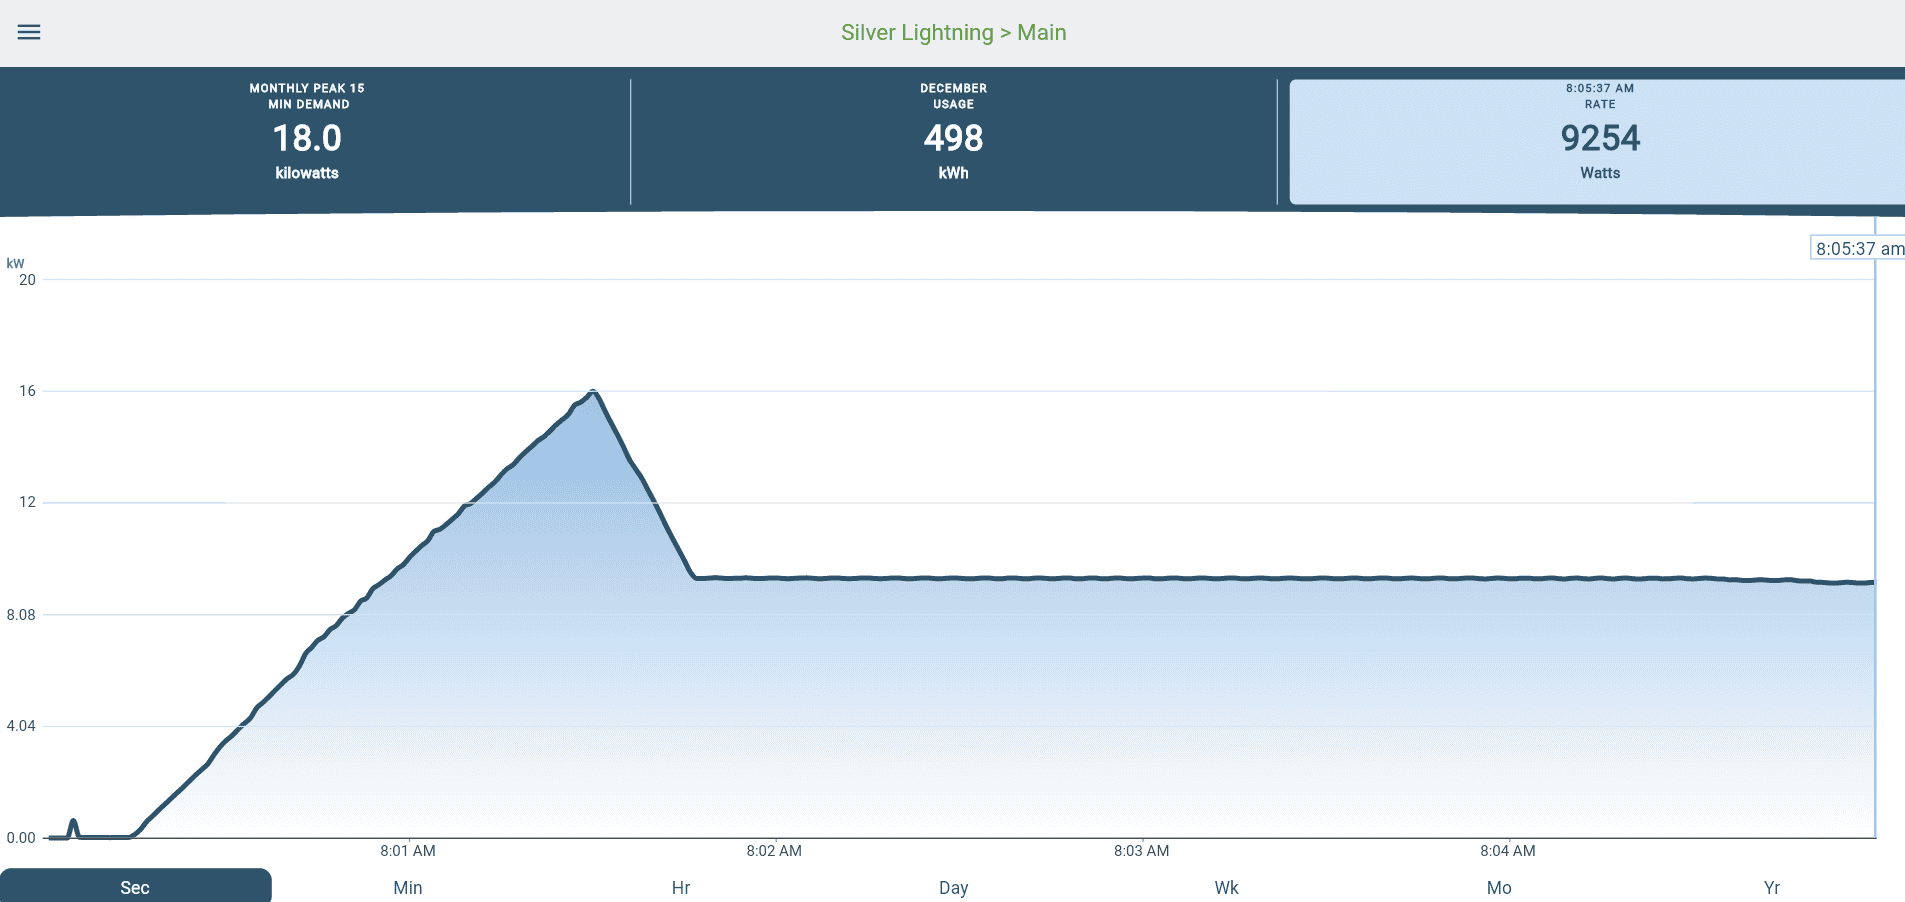
Task: Switch to the Mo time range tab
Action: click(1499, 887)
